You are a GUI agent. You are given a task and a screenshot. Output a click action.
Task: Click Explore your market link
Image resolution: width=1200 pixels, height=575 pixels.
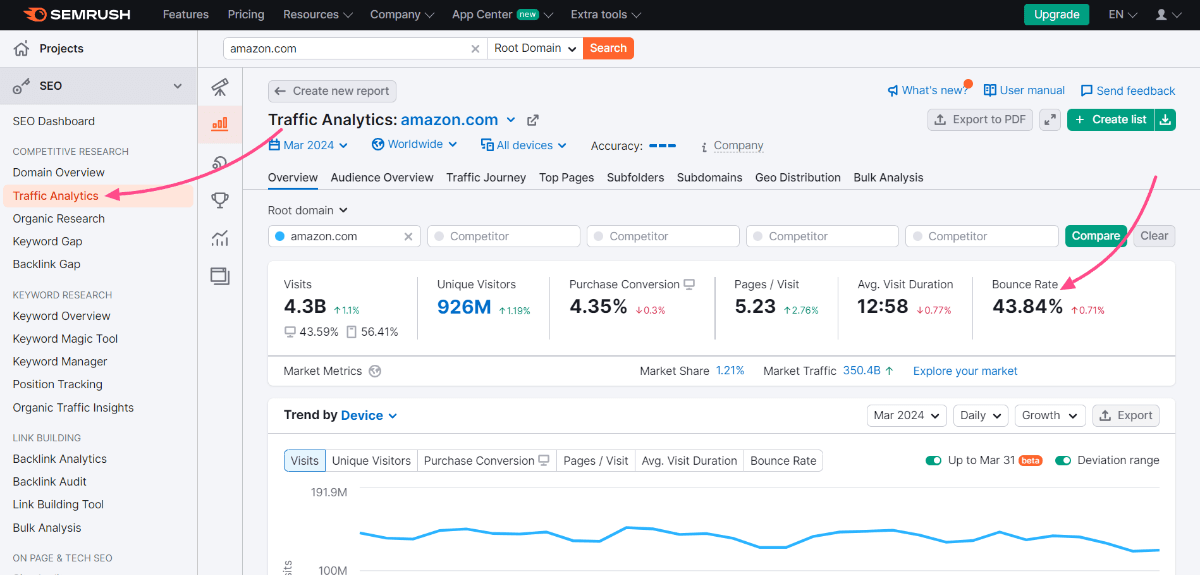tap(965, 371)
